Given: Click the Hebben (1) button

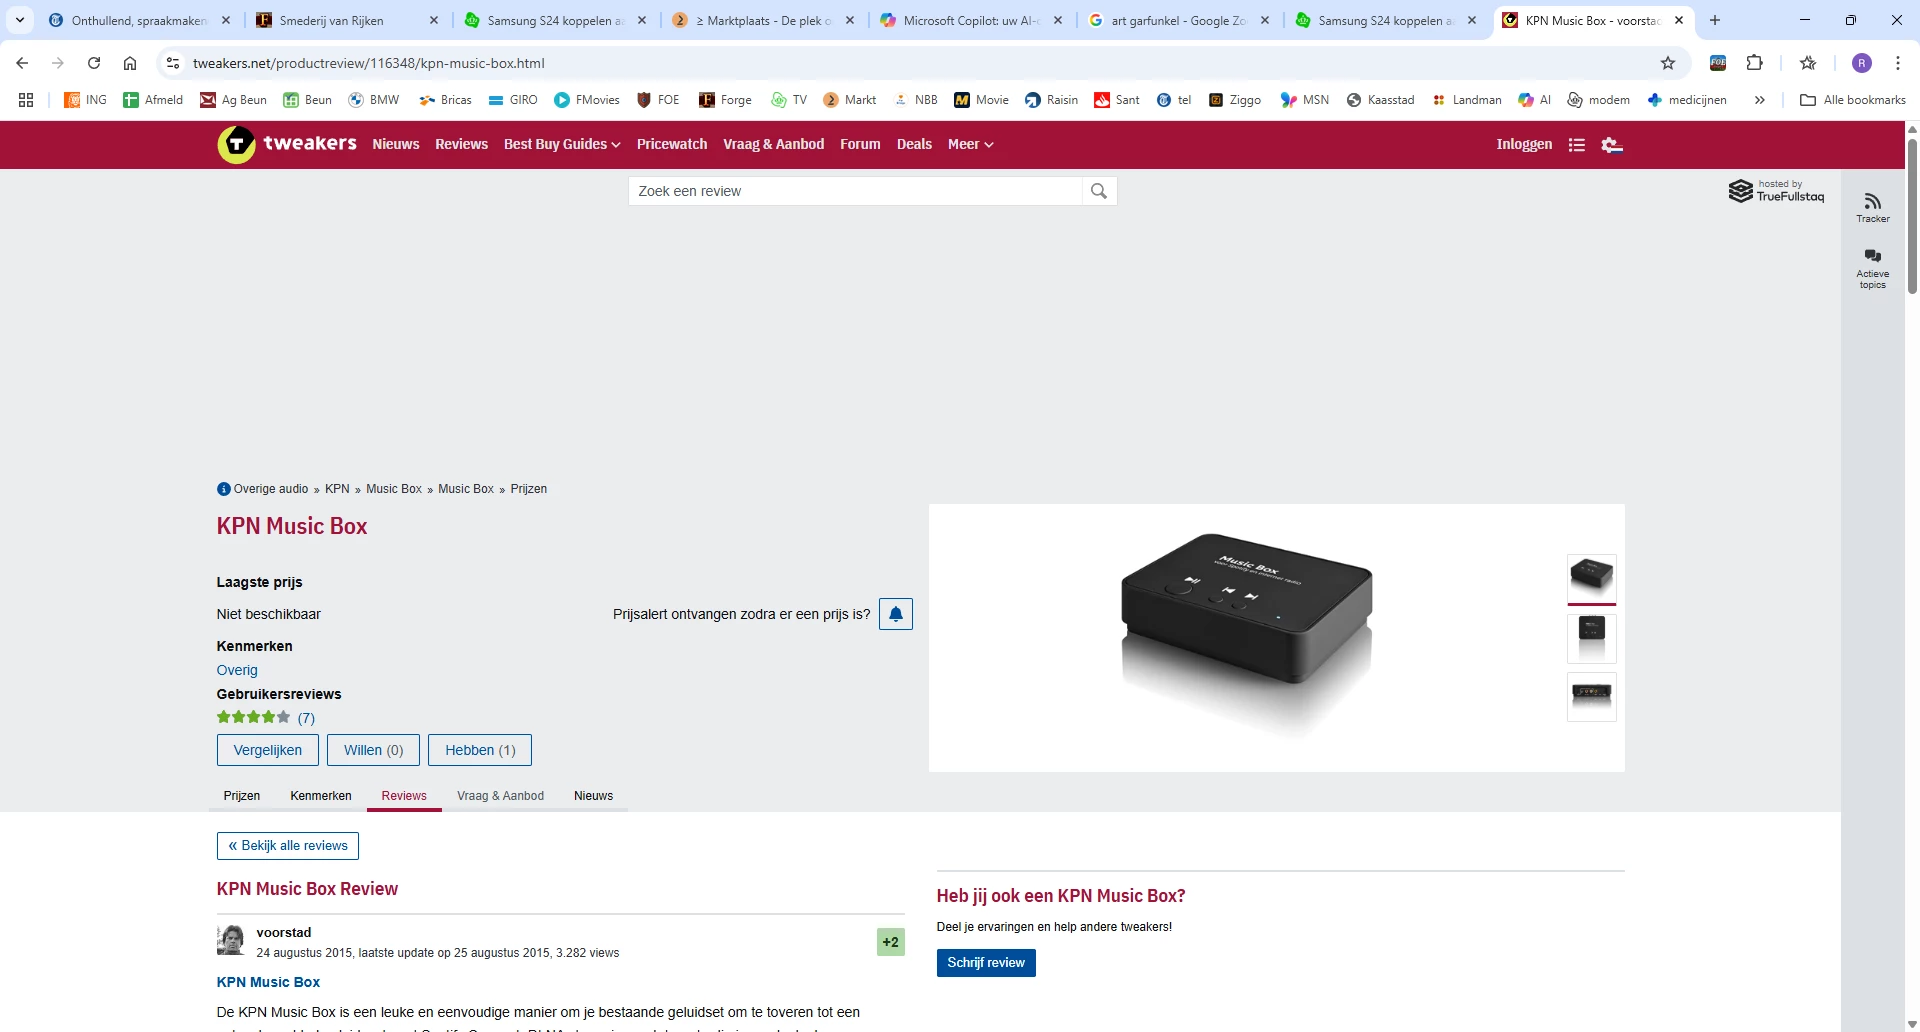Looking at the screenshot, I should (x=480, y=750).
